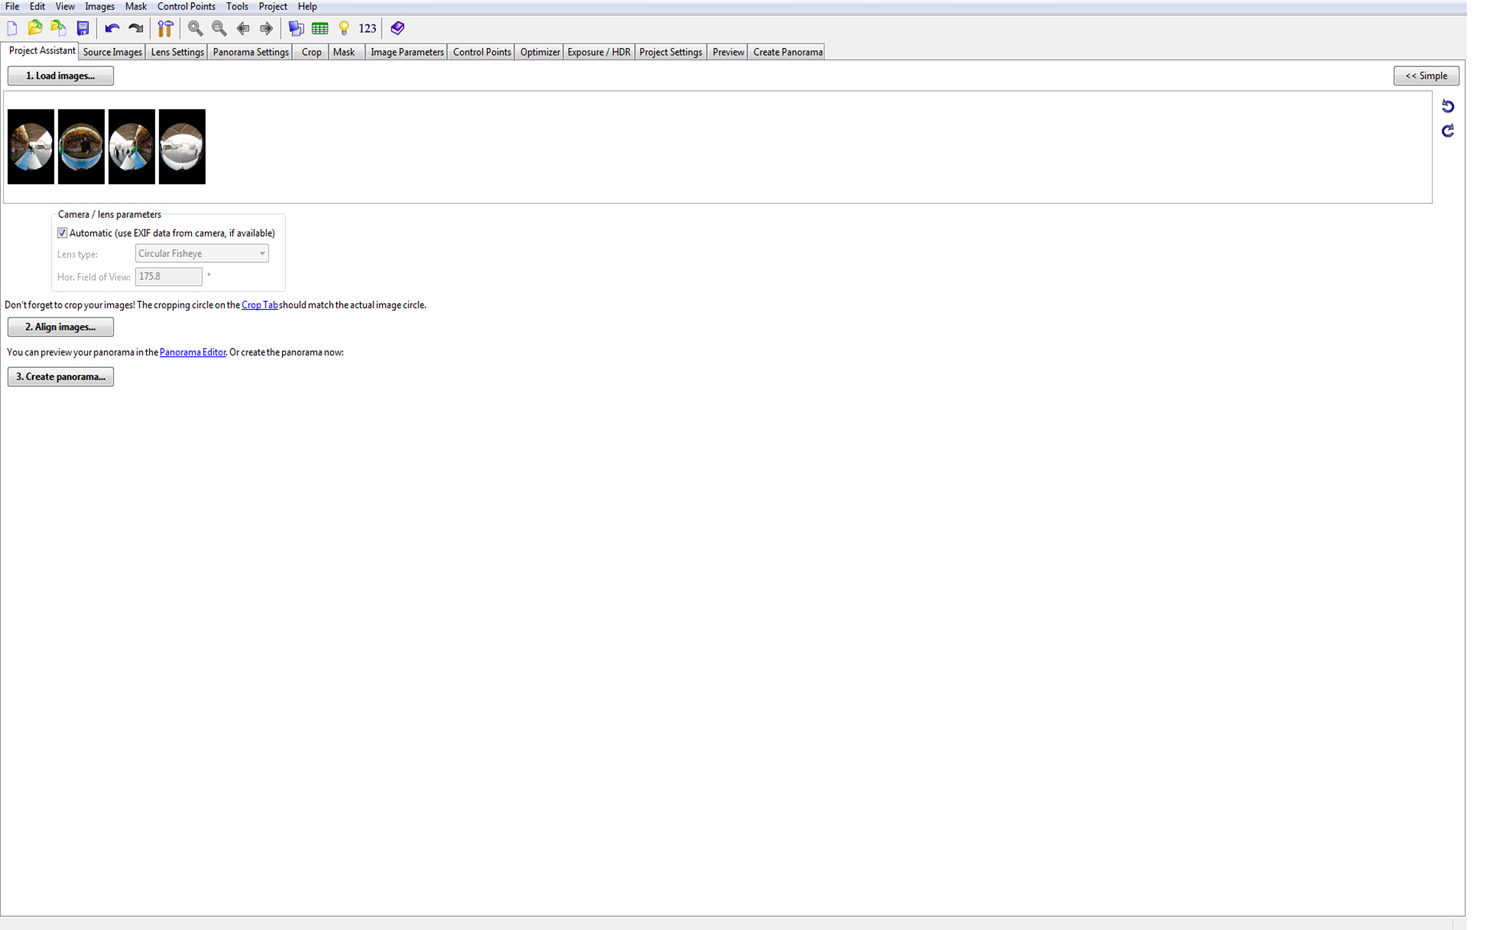Rotate images clockwise using the lower rotate icon
The image size is (1500, 930).
click(1447, 131)
